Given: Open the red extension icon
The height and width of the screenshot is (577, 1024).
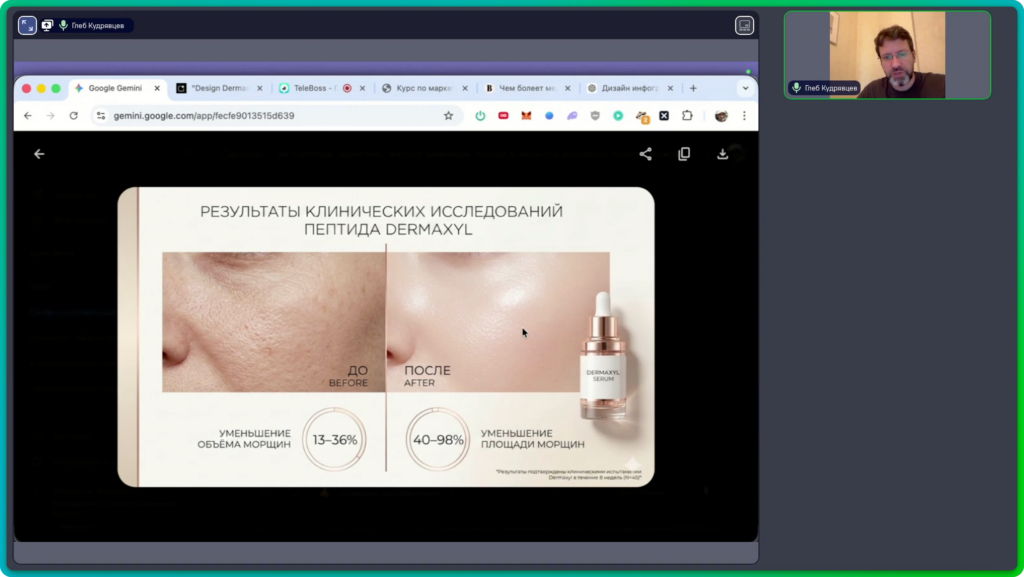Looking at the screenshot, I should (503, 116).
